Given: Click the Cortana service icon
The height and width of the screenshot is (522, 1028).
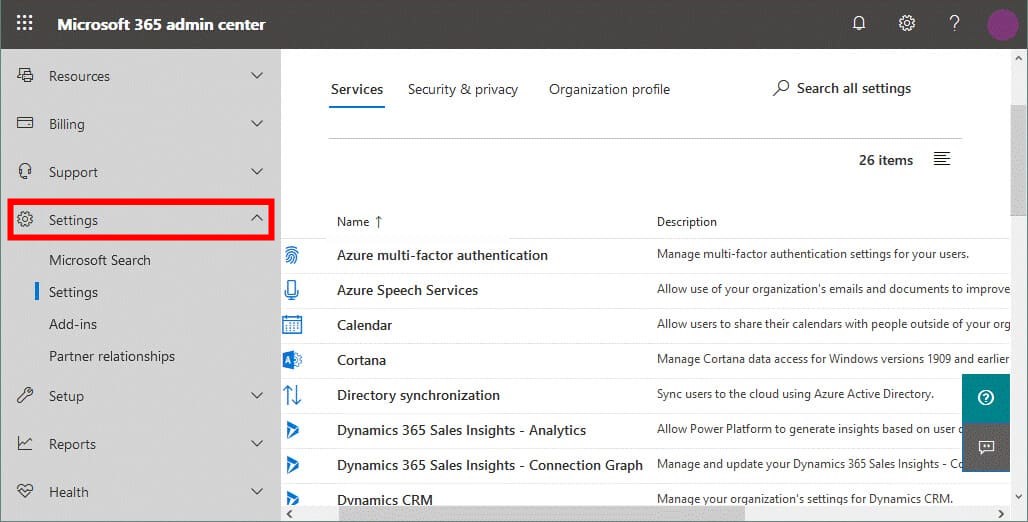Looking at the screenshot, I should [x=292, y=359].
